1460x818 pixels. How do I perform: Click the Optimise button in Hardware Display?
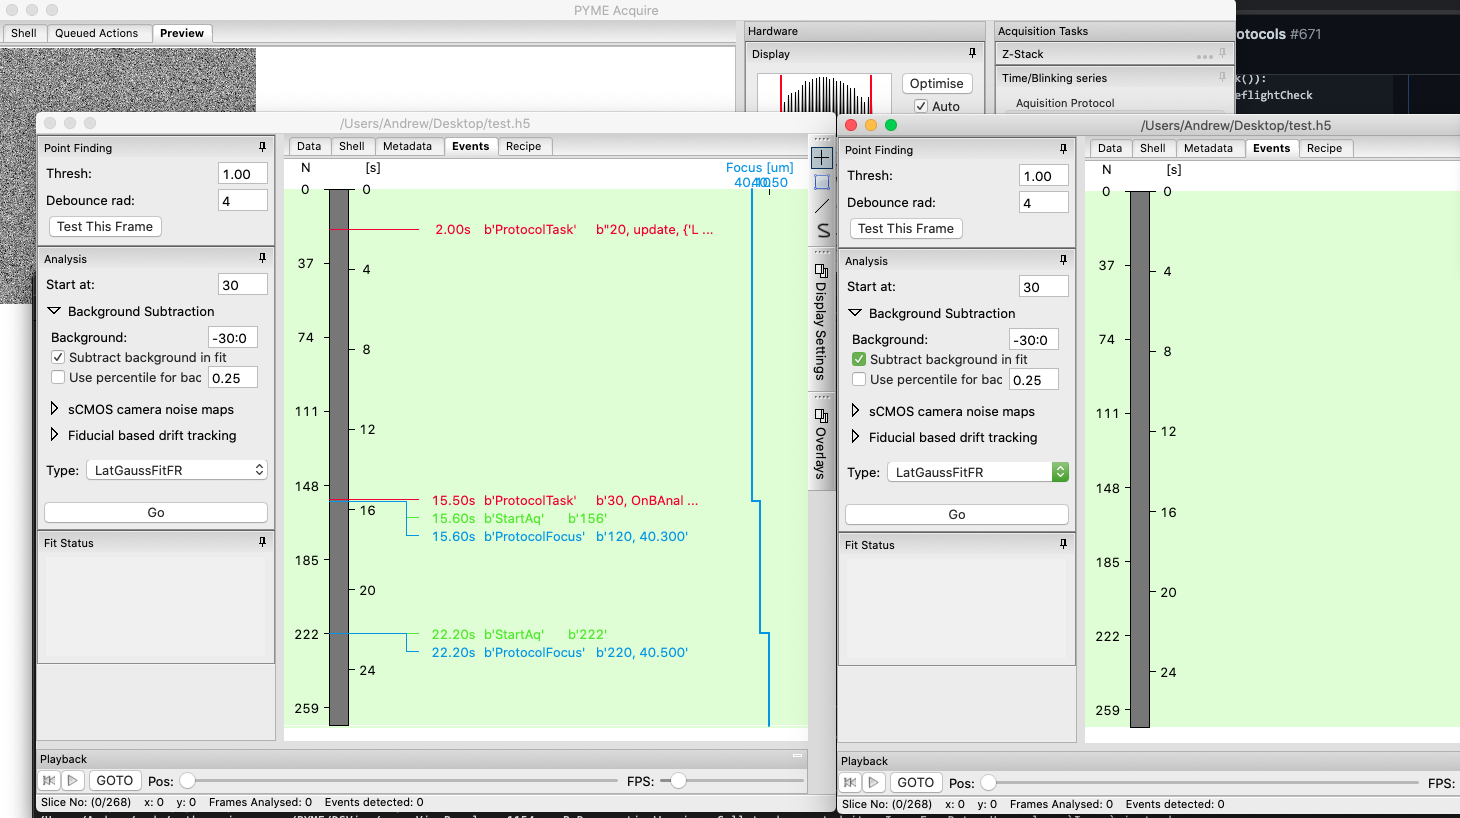coord(936,83)
